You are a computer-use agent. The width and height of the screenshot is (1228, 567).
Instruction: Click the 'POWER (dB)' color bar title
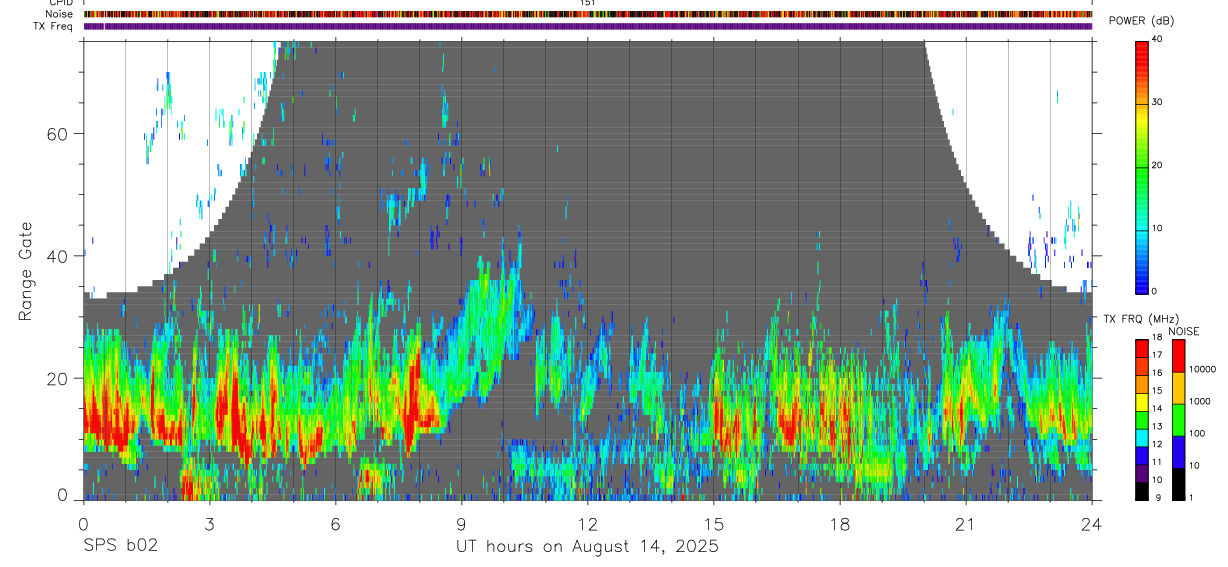click(1142, 21)
